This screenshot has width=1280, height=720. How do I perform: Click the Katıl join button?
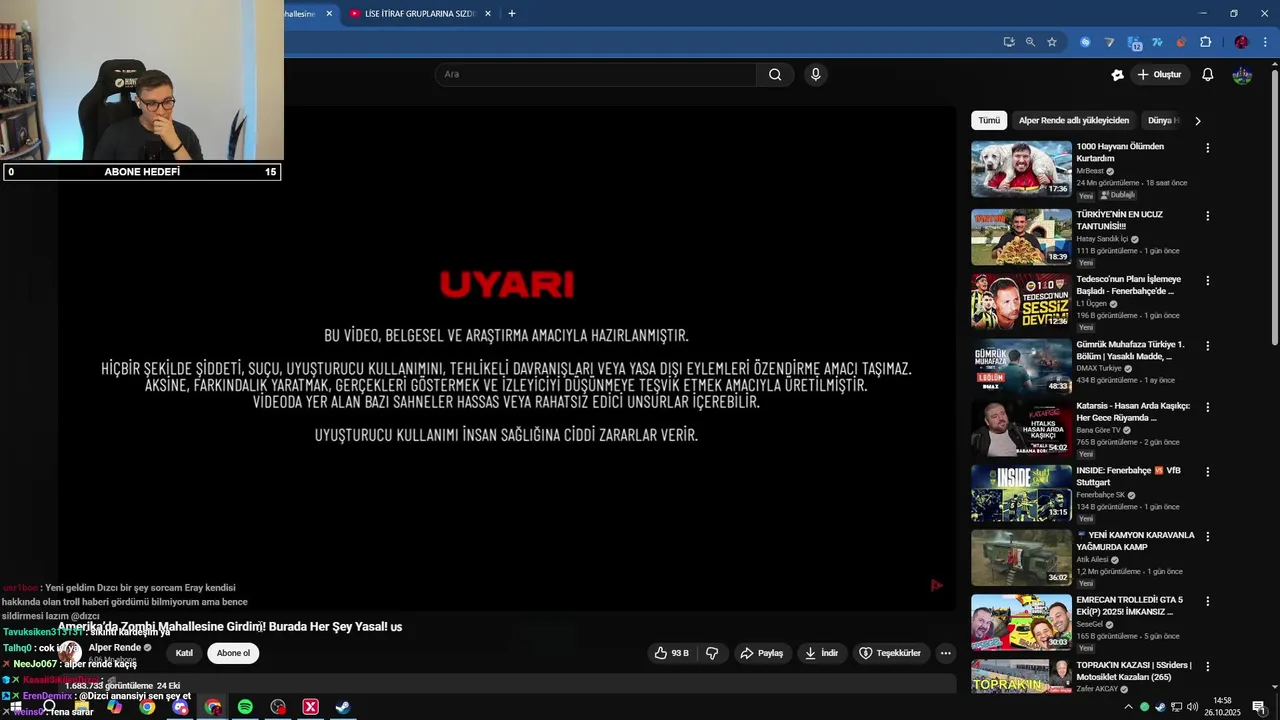click(184, 653)
